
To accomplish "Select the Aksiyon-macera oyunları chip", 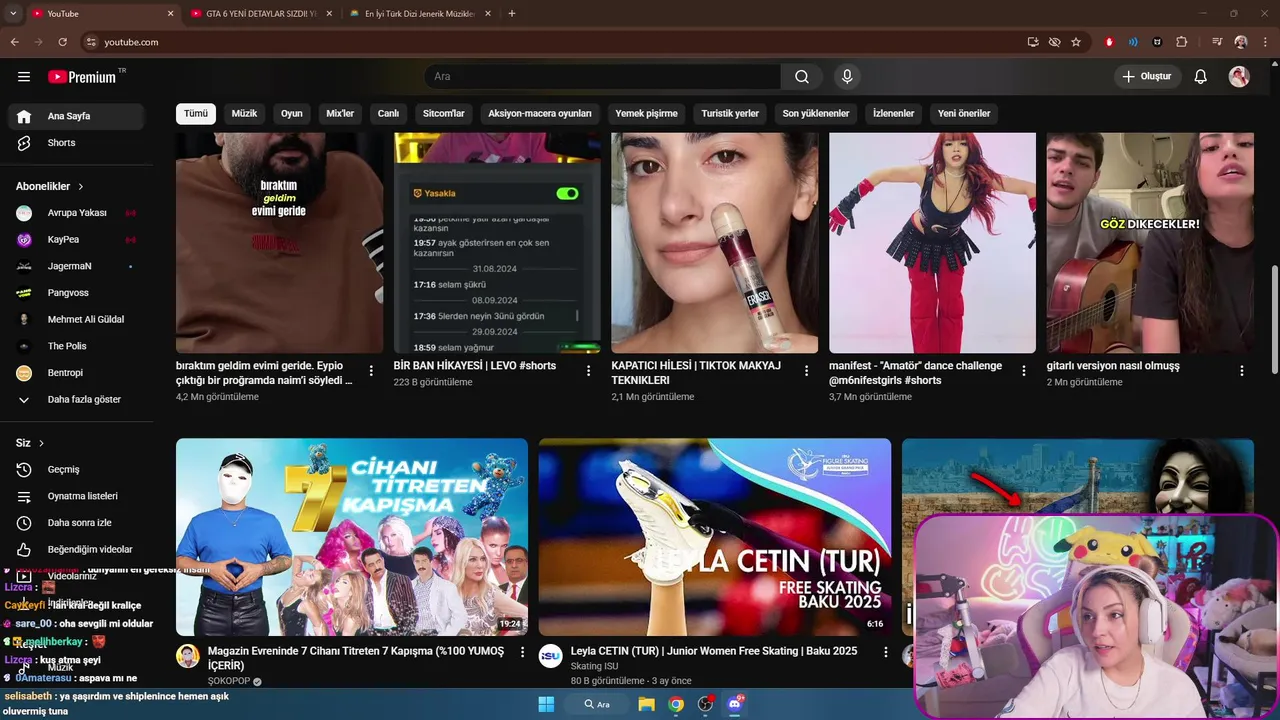I will [540, 114].
